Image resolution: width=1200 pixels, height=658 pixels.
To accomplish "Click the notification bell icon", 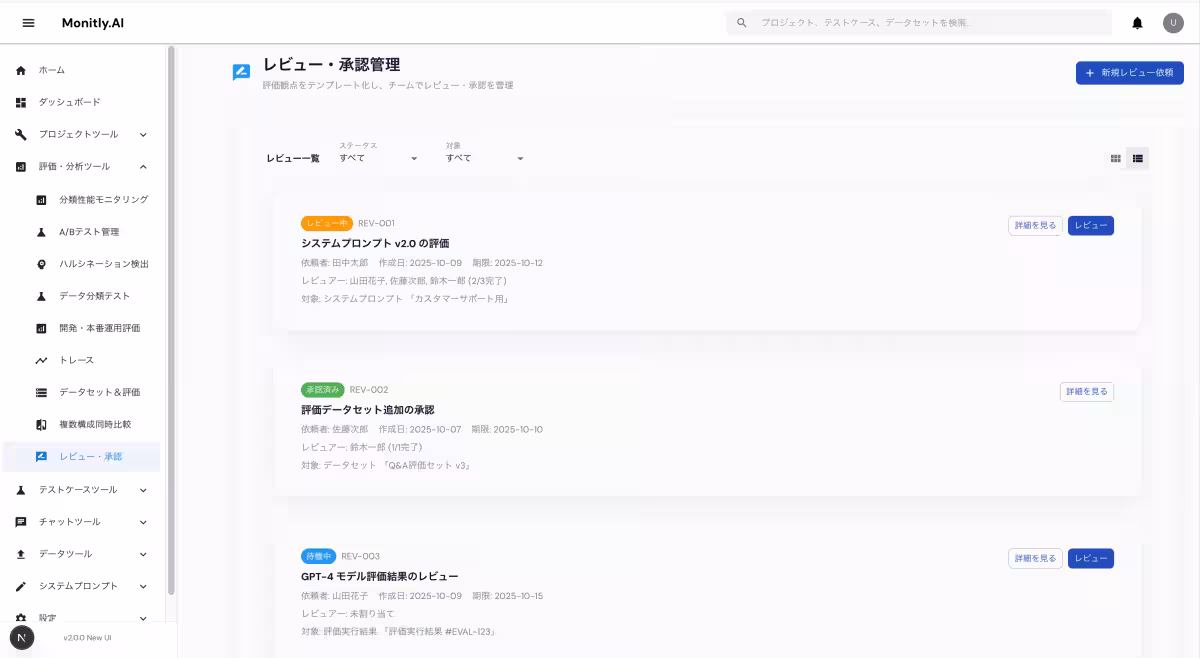I will pos(1137,22).
